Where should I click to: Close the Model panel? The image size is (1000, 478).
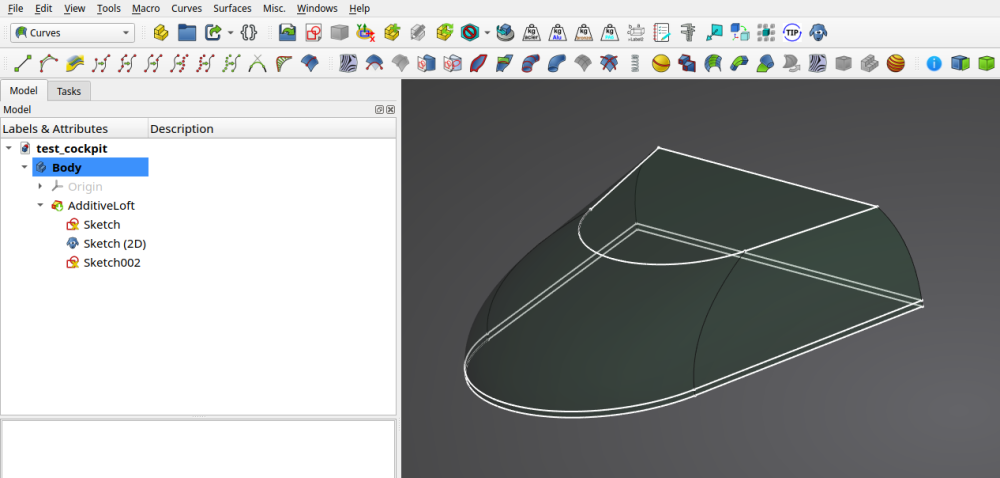point(390,109)
